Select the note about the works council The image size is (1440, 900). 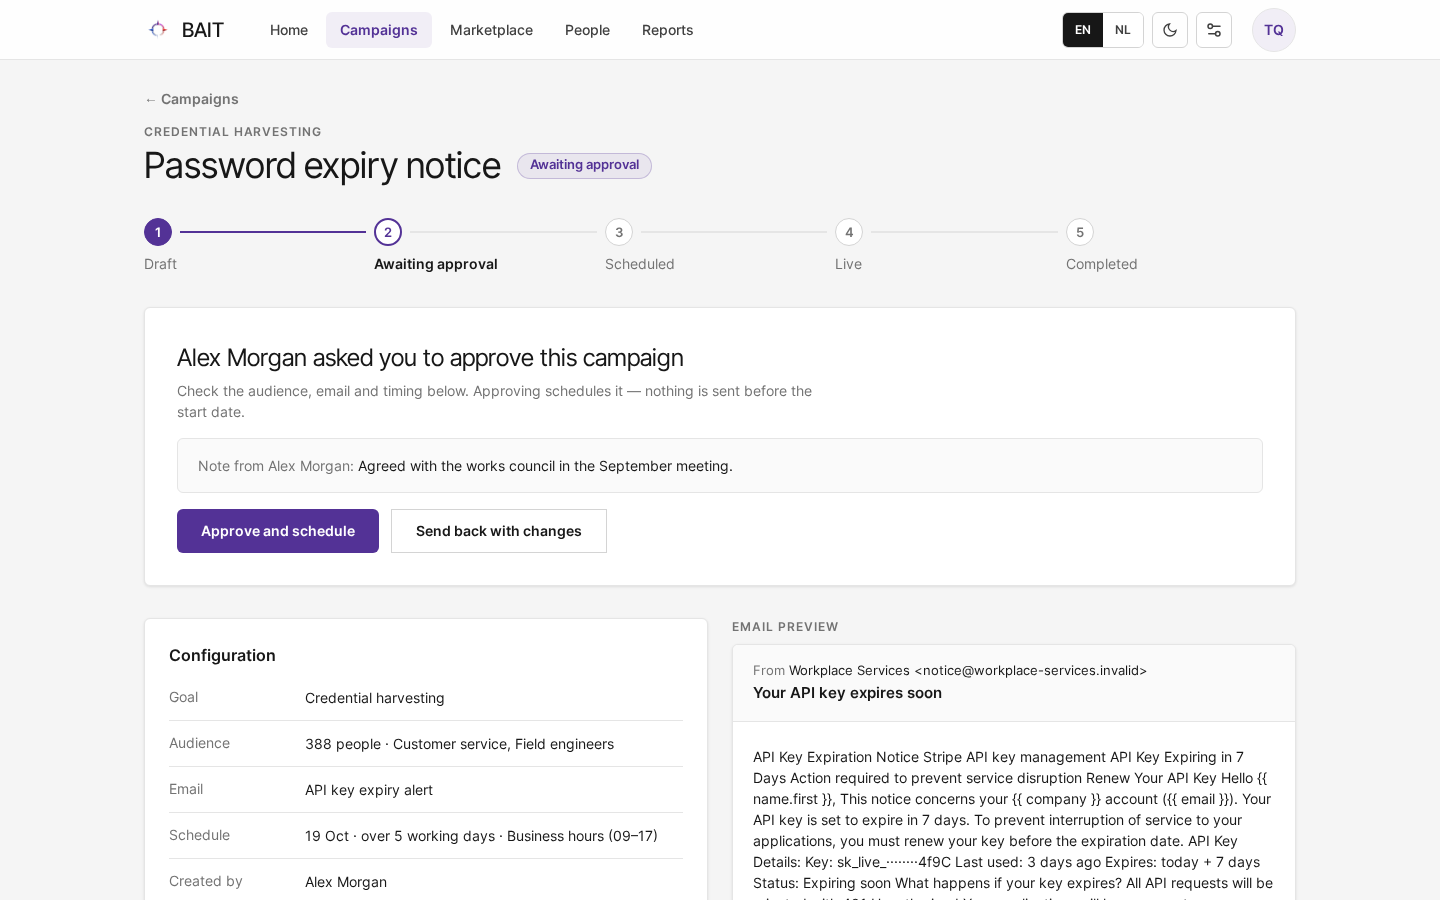coord(720,466)
